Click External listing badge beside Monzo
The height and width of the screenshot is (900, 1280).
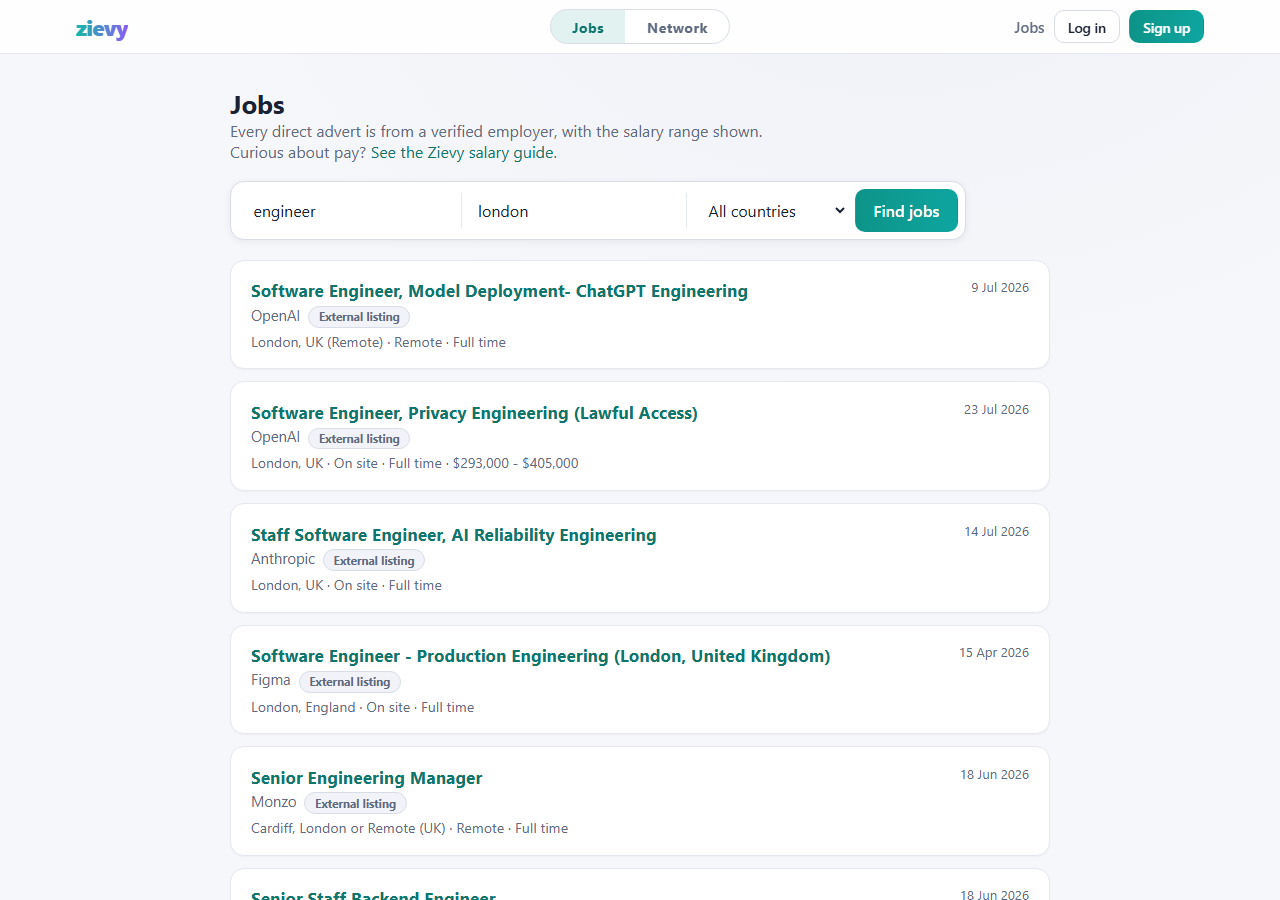(x=356, y=804)
